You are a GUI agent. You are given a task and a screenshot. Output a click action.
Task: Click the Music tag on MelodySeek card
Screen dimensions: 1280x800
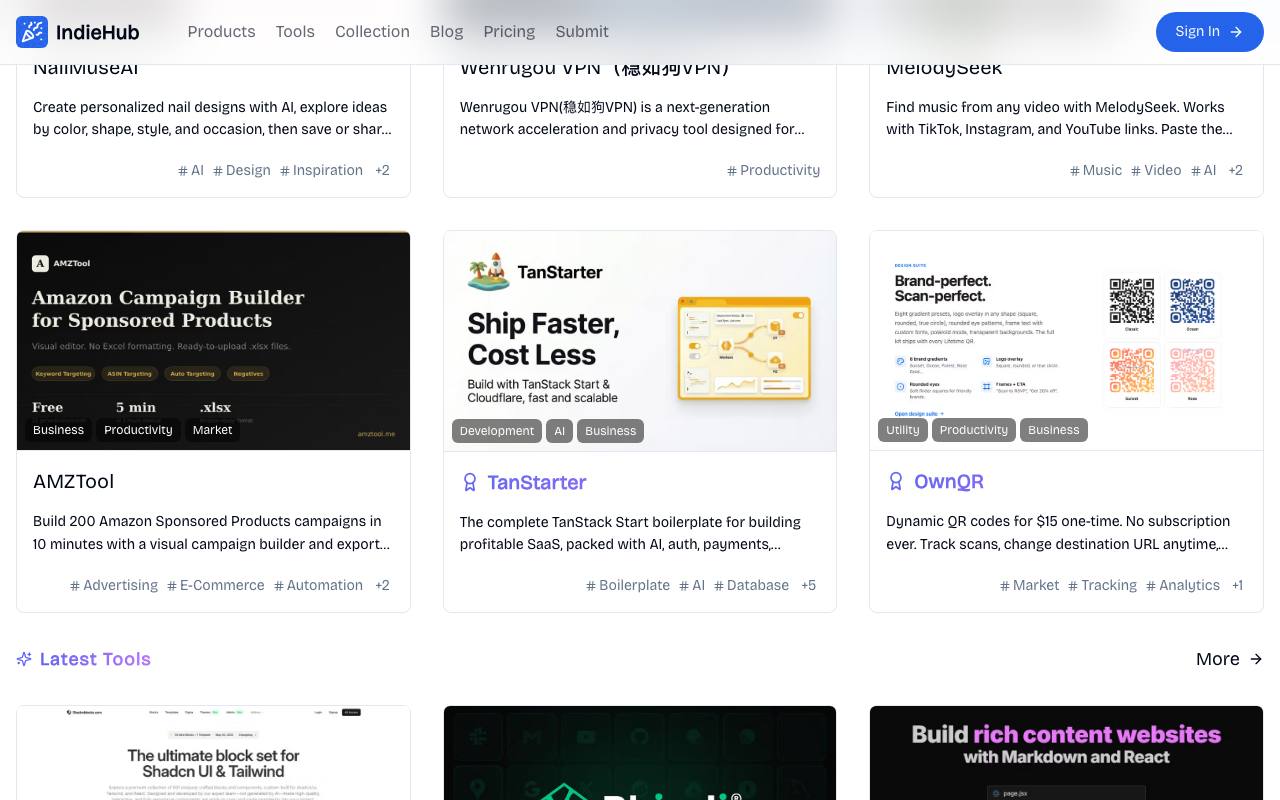pyautogui.click(x=1096, y=170)
